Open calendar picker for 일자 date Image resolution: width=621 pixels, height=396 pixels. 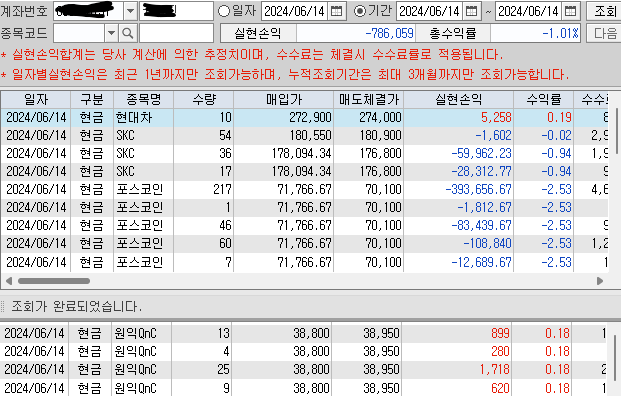pos(336,11)
